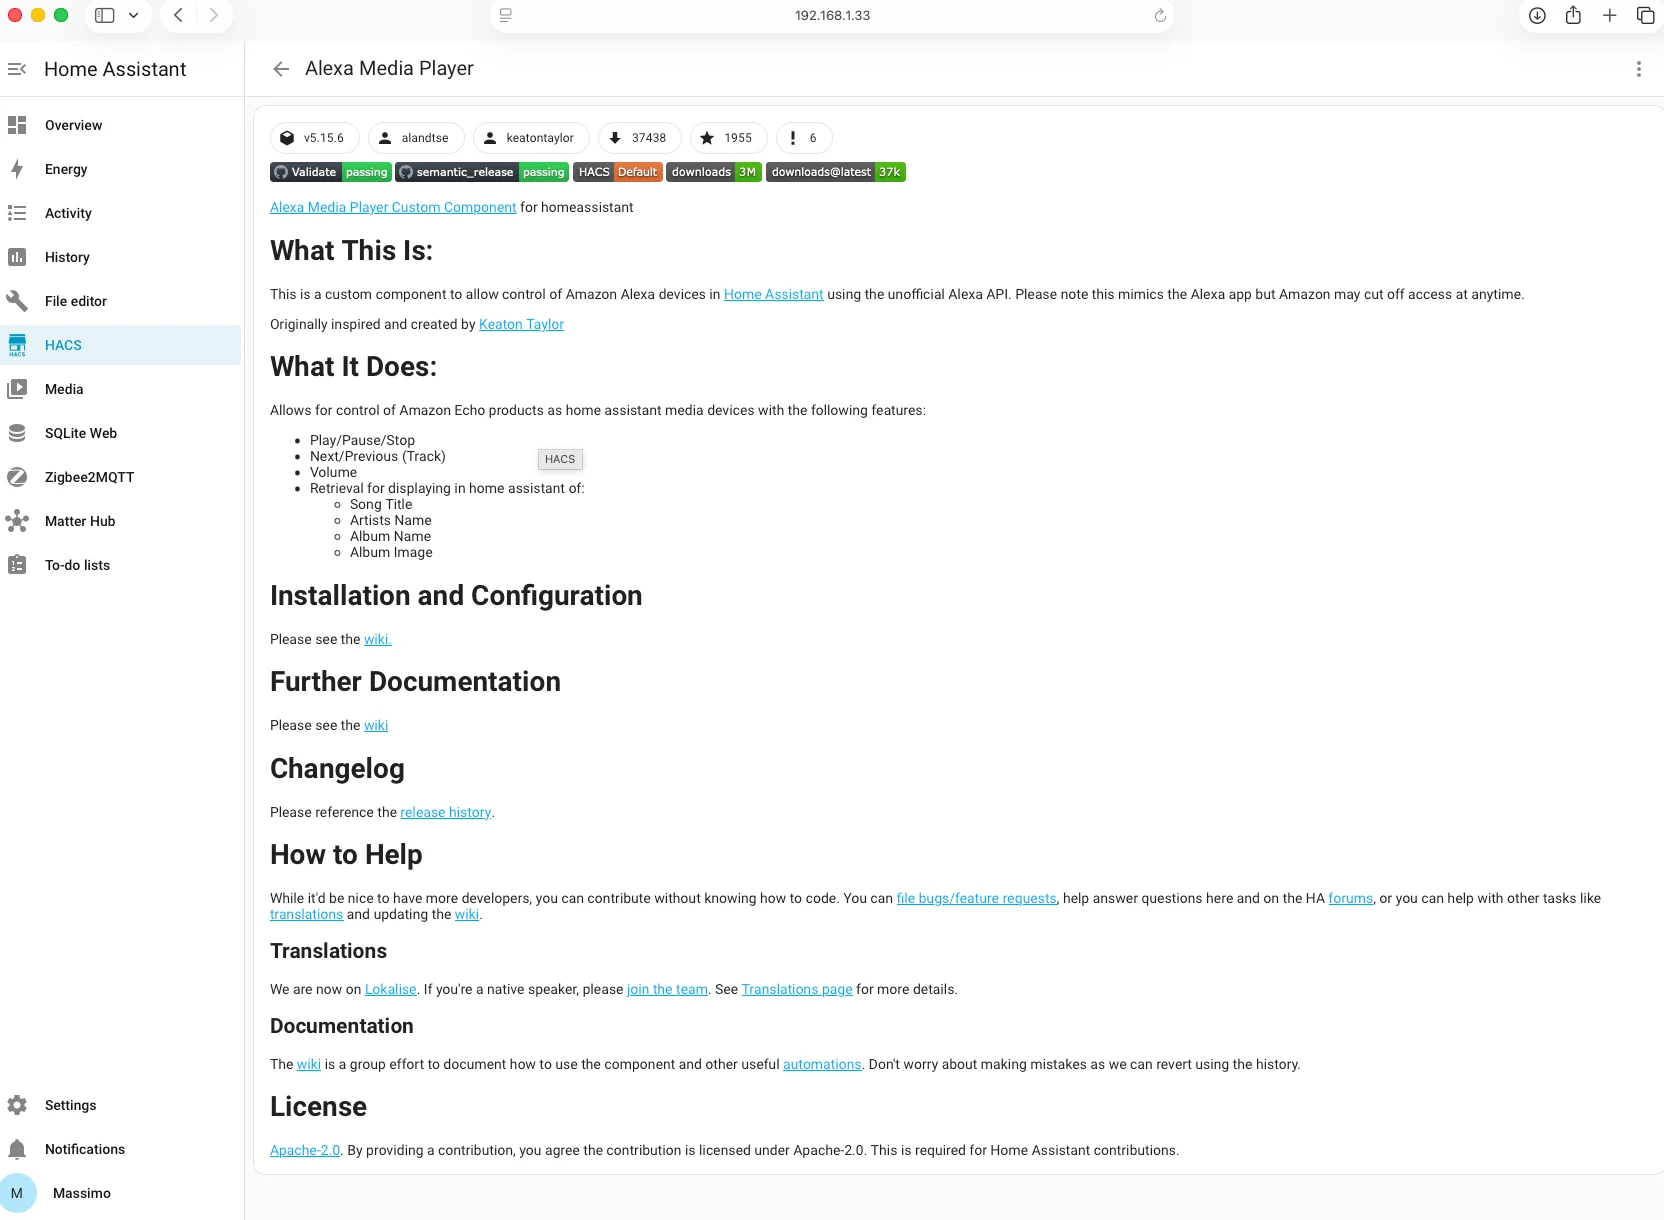Toggle the Safari sidebar
Image resolution: width=1664 pixels, height=1220 pixels.
coord(104,16)
